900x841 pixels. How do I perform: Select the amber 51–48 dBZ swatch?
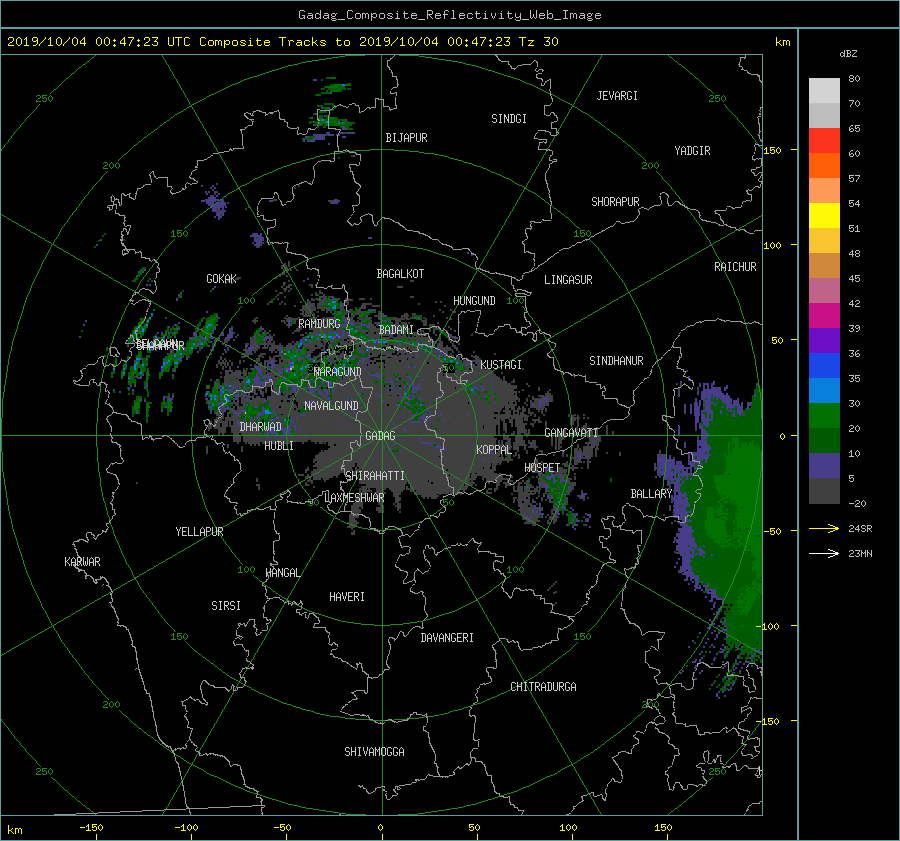point(824,241)
